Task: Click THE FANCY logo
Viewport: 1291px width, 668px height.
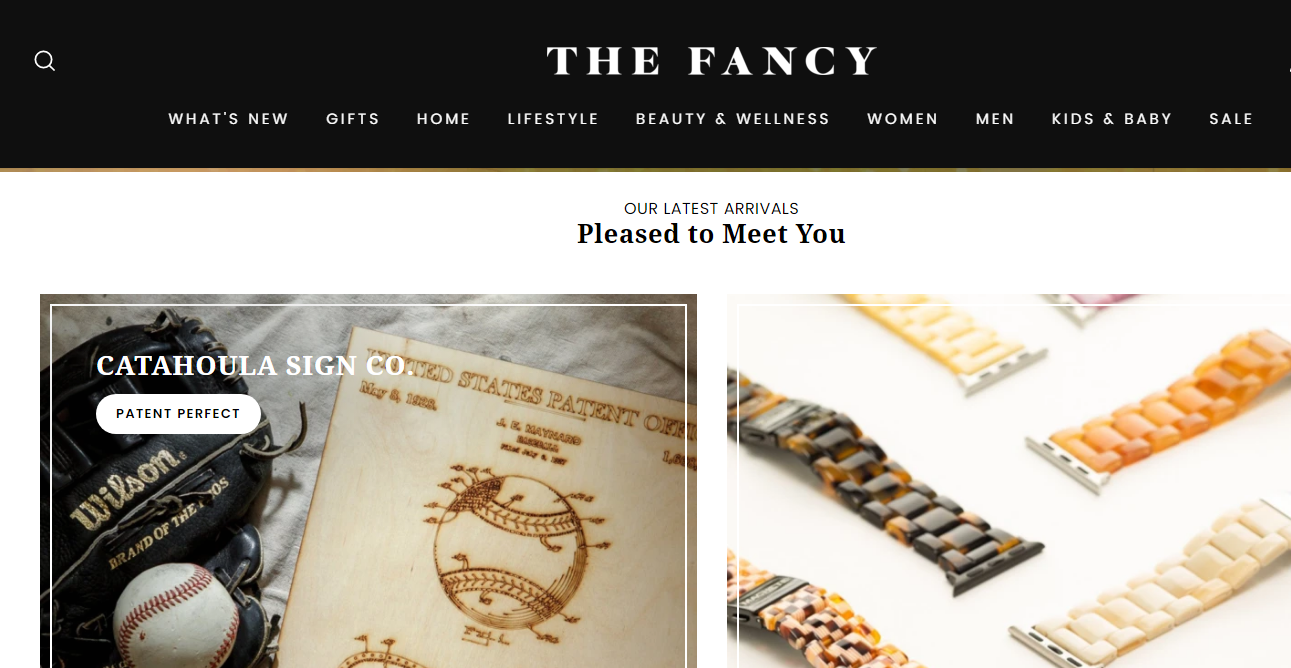Action: (711, 61)
